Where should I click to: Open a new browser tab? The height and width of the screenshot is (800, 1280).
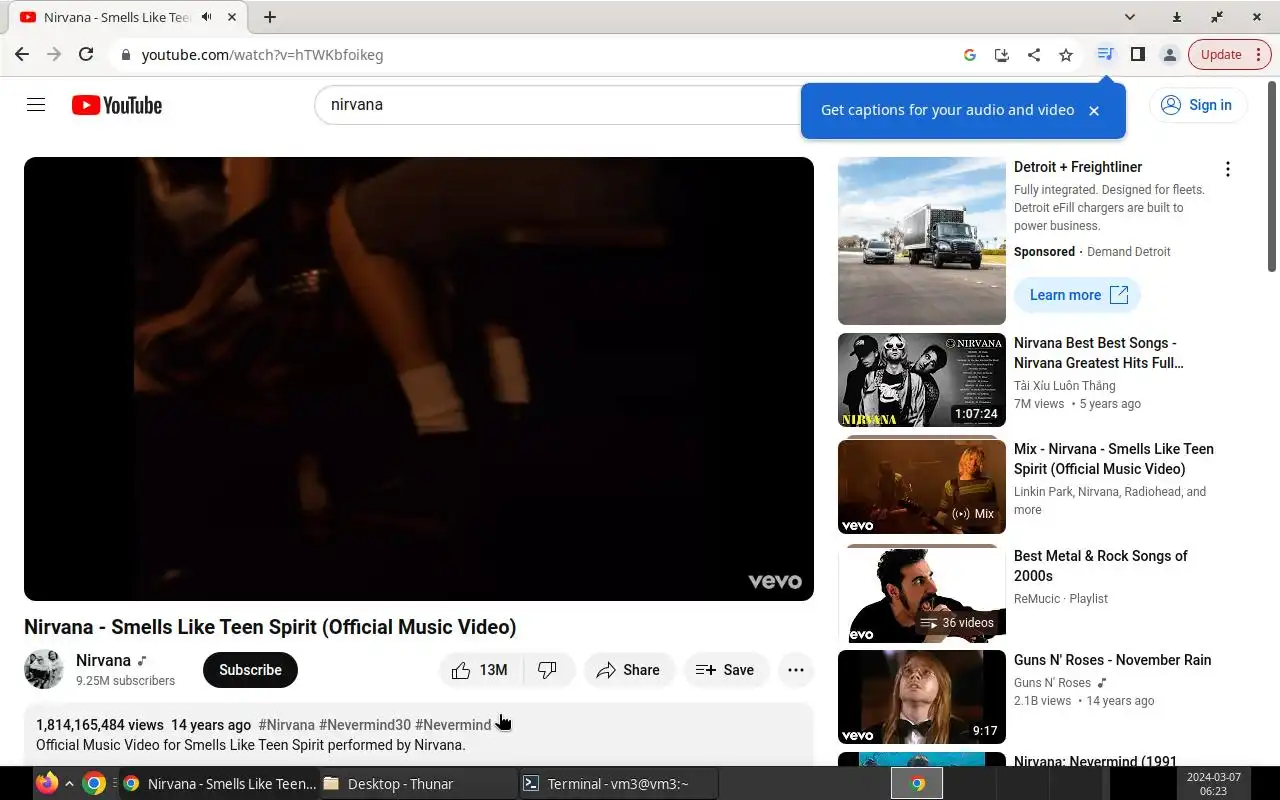click(270, 17)
